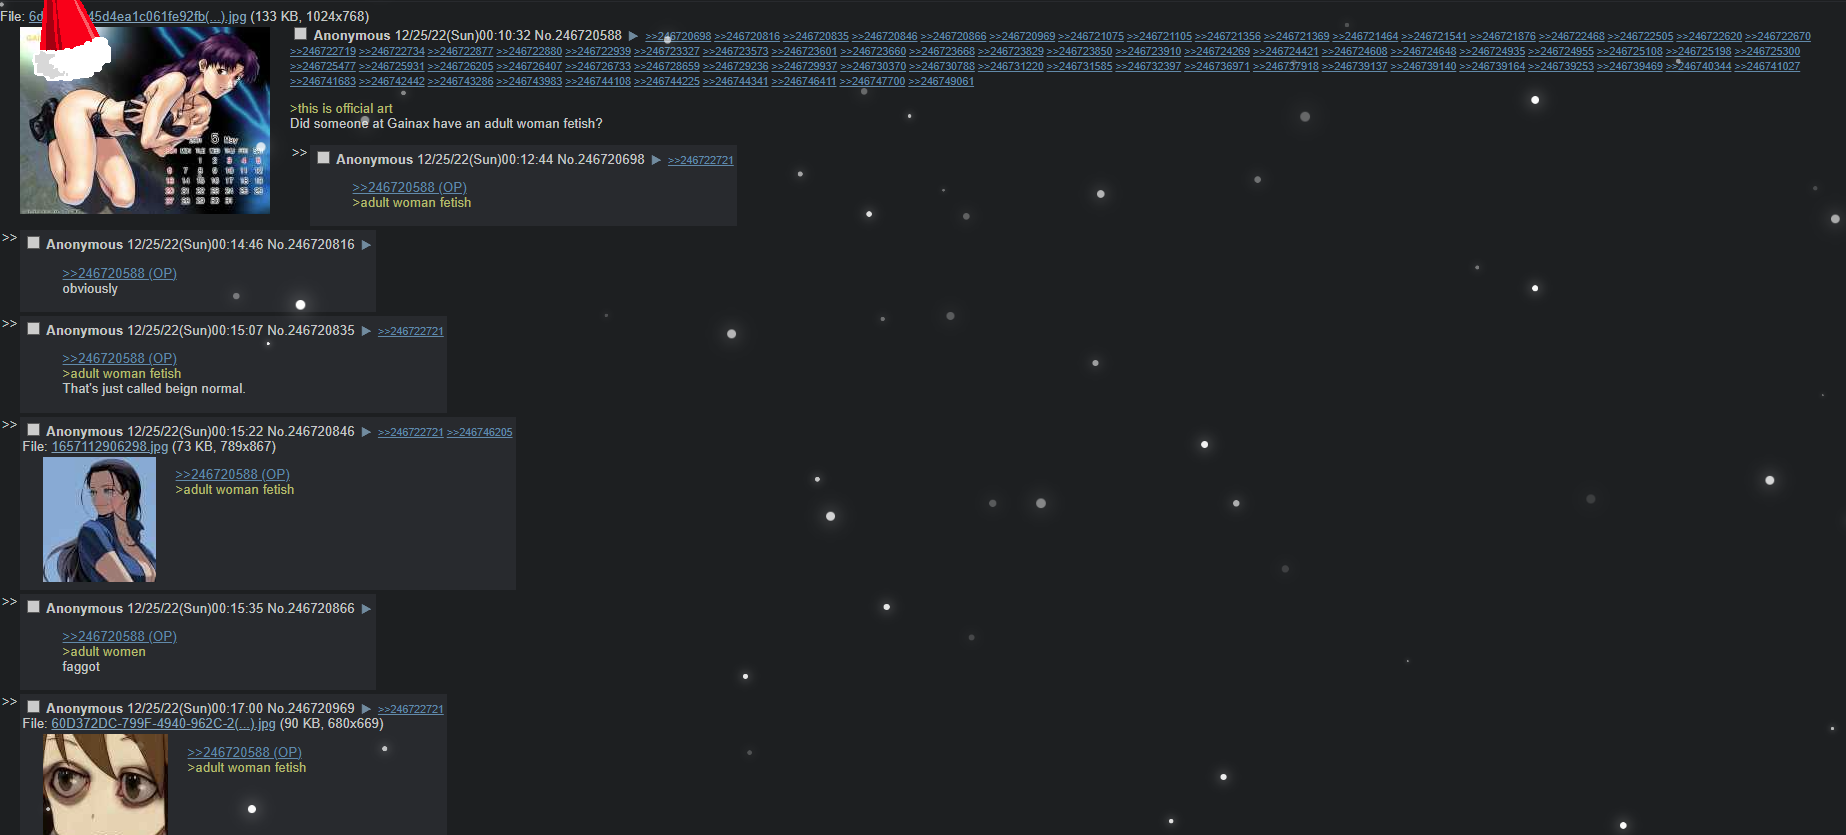
Task: Follow the OP quote link in post No.246720698
Action: click(409, 187)
